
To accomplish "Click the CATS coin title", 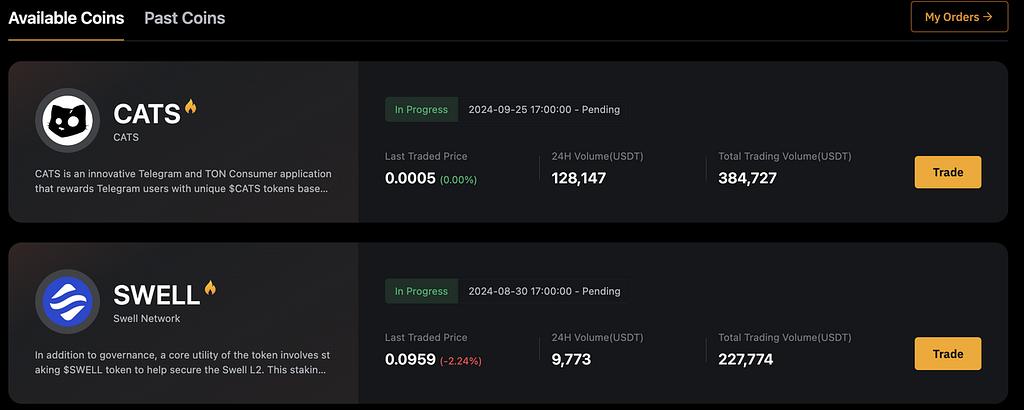I will point(146,115).
